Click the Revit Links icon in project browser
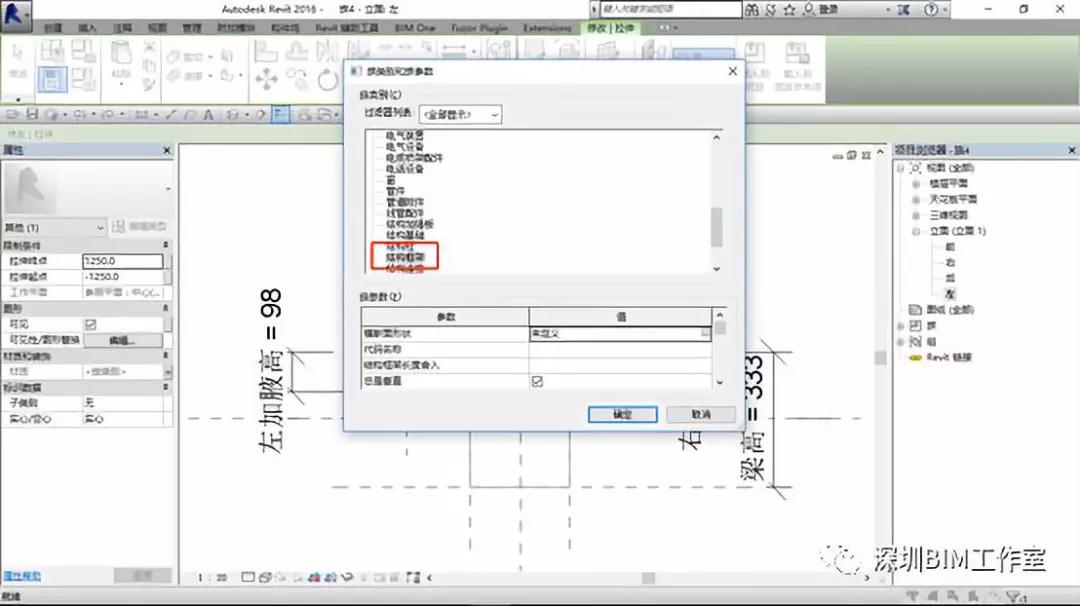This screenshot has height=606, width=1080. 915,357
